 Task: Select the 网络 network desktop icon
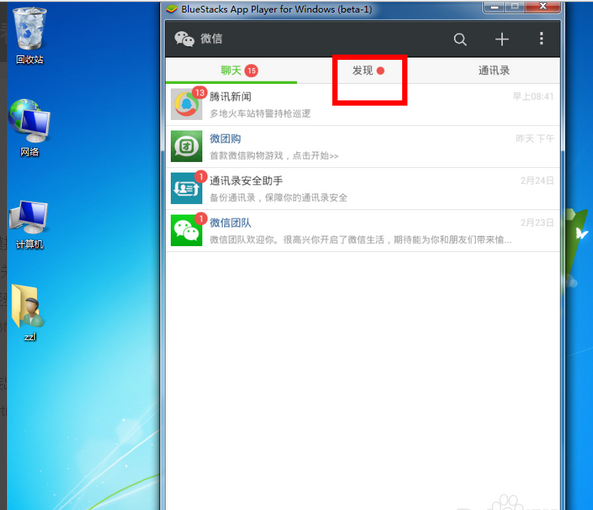point(29,128)
